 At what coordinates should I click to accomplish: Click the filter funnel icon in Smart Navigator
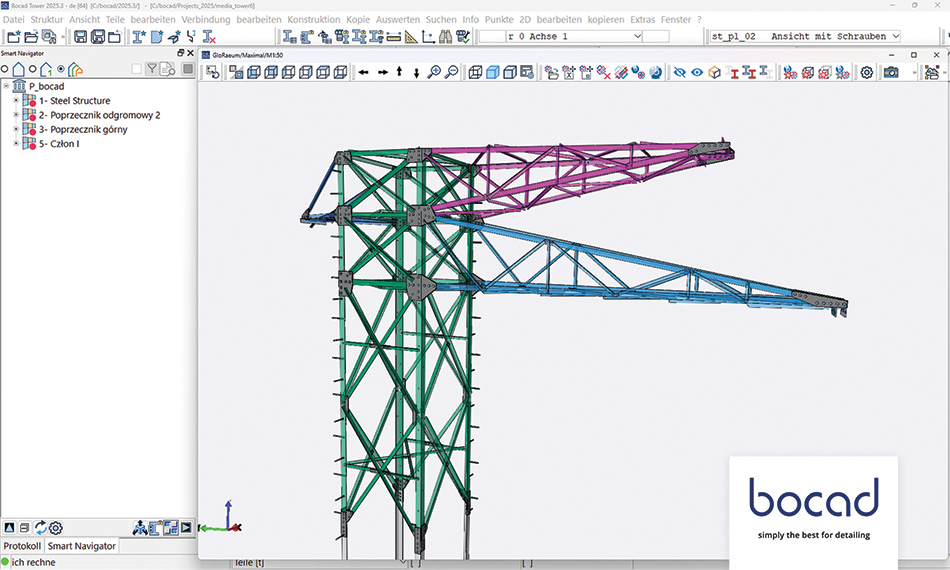coord(152,69)
